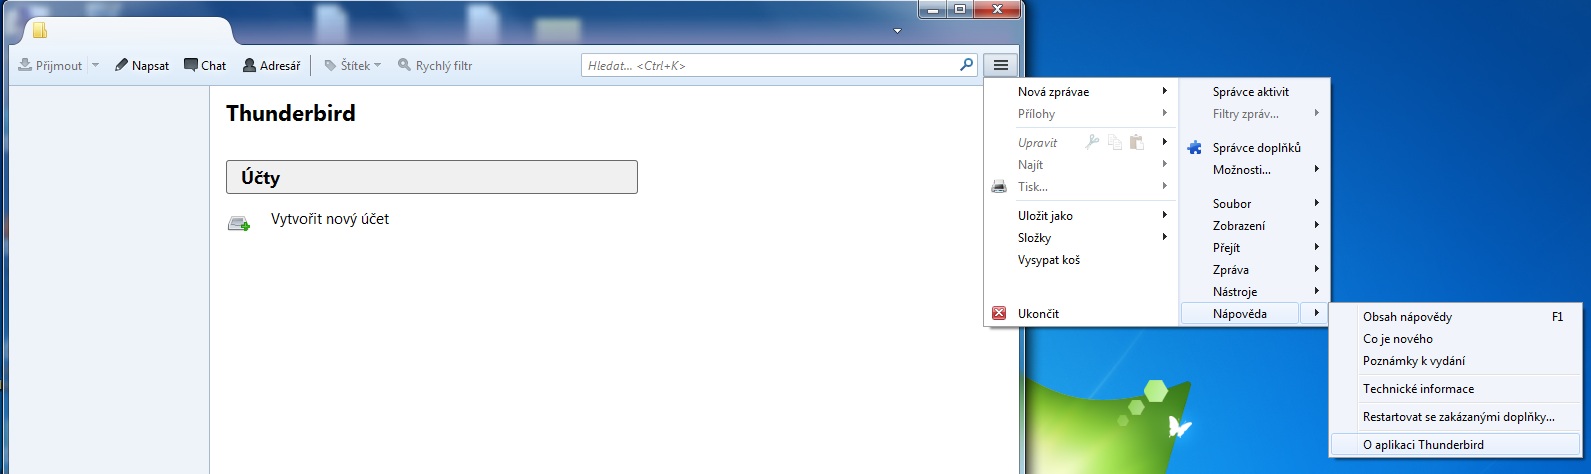1591x474 pixels.
Task: Click the printer icon beside Tisk
Action: [x=999, y=186]
